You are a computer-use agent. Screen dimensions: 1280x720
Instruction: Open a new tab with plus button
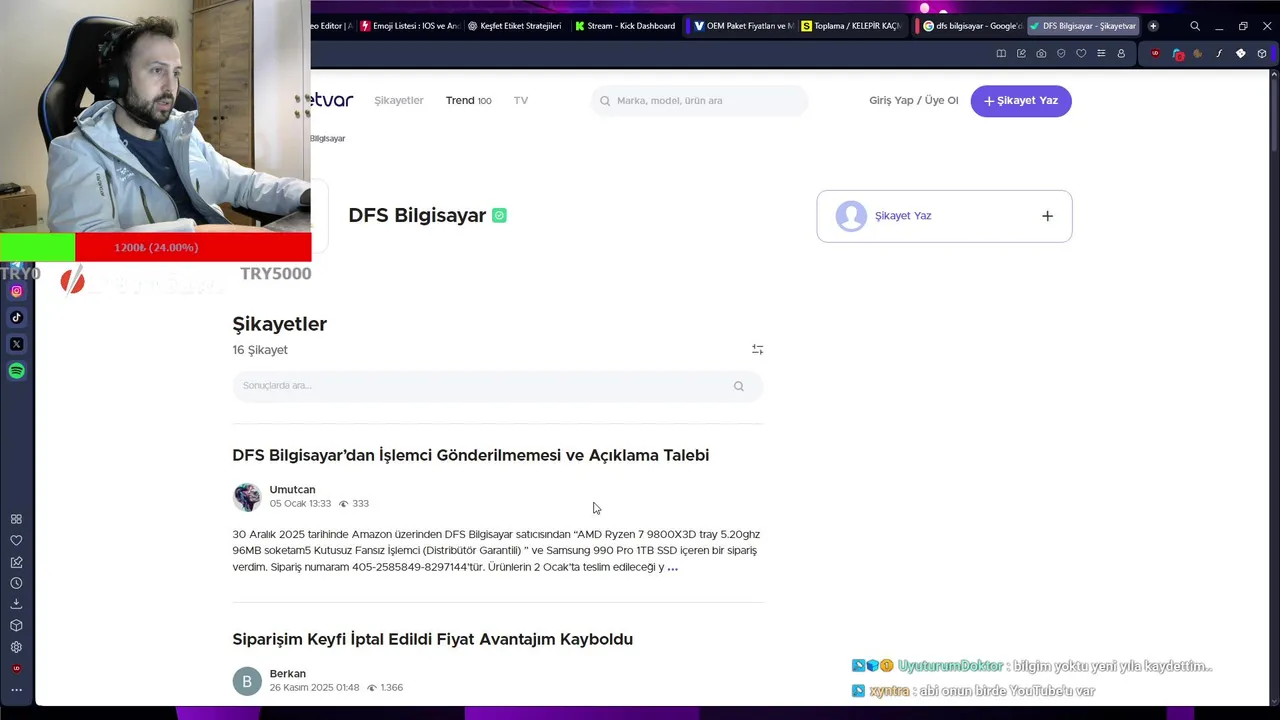pos(1153,26)
